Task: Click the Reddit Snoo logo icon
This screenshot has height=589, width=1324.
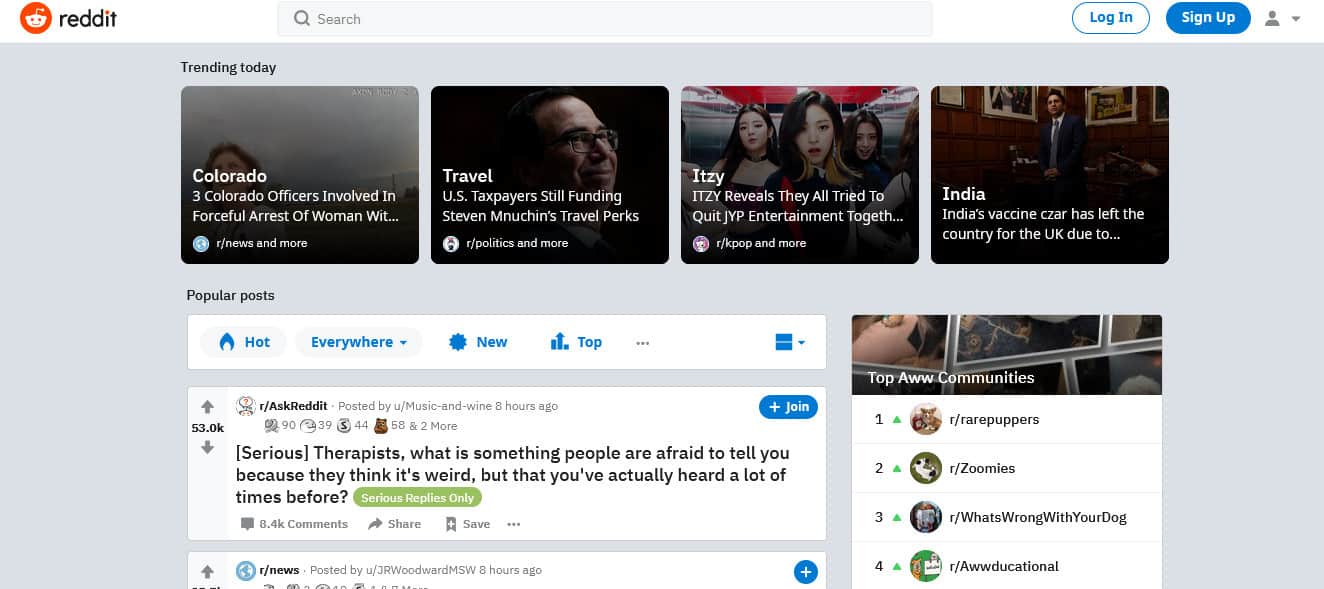Action: pyautogui.click(x=36, y=18)
